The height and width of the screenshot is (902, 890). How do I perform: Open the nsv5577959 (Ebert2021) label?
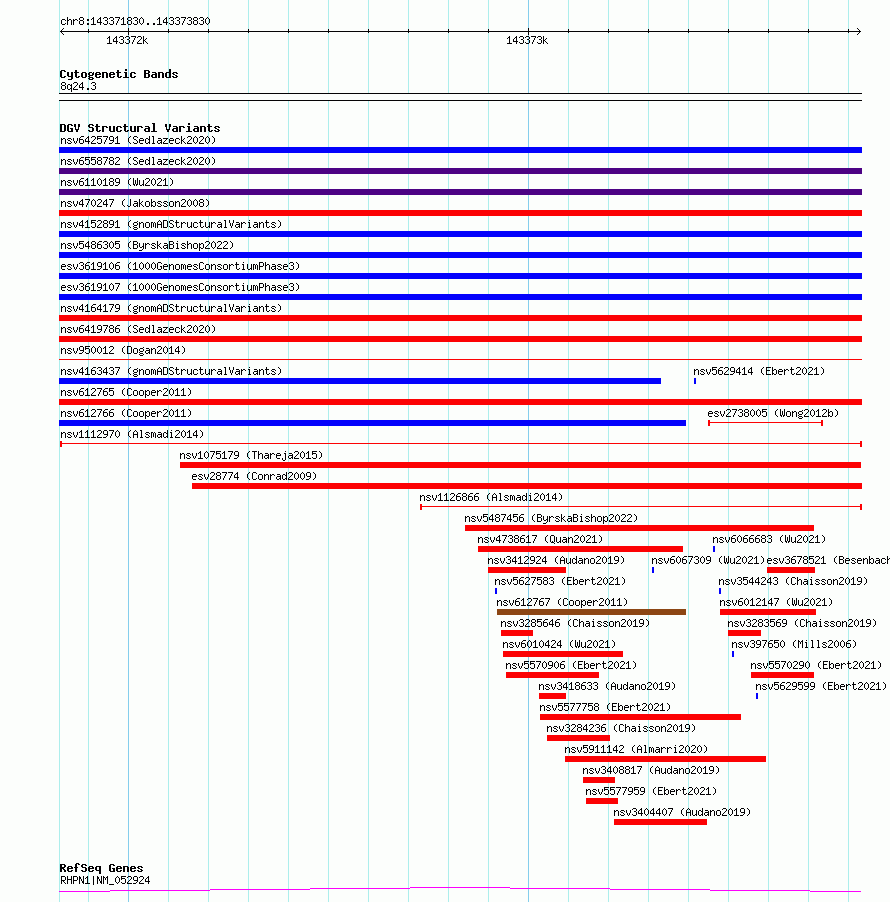point(651,792)
